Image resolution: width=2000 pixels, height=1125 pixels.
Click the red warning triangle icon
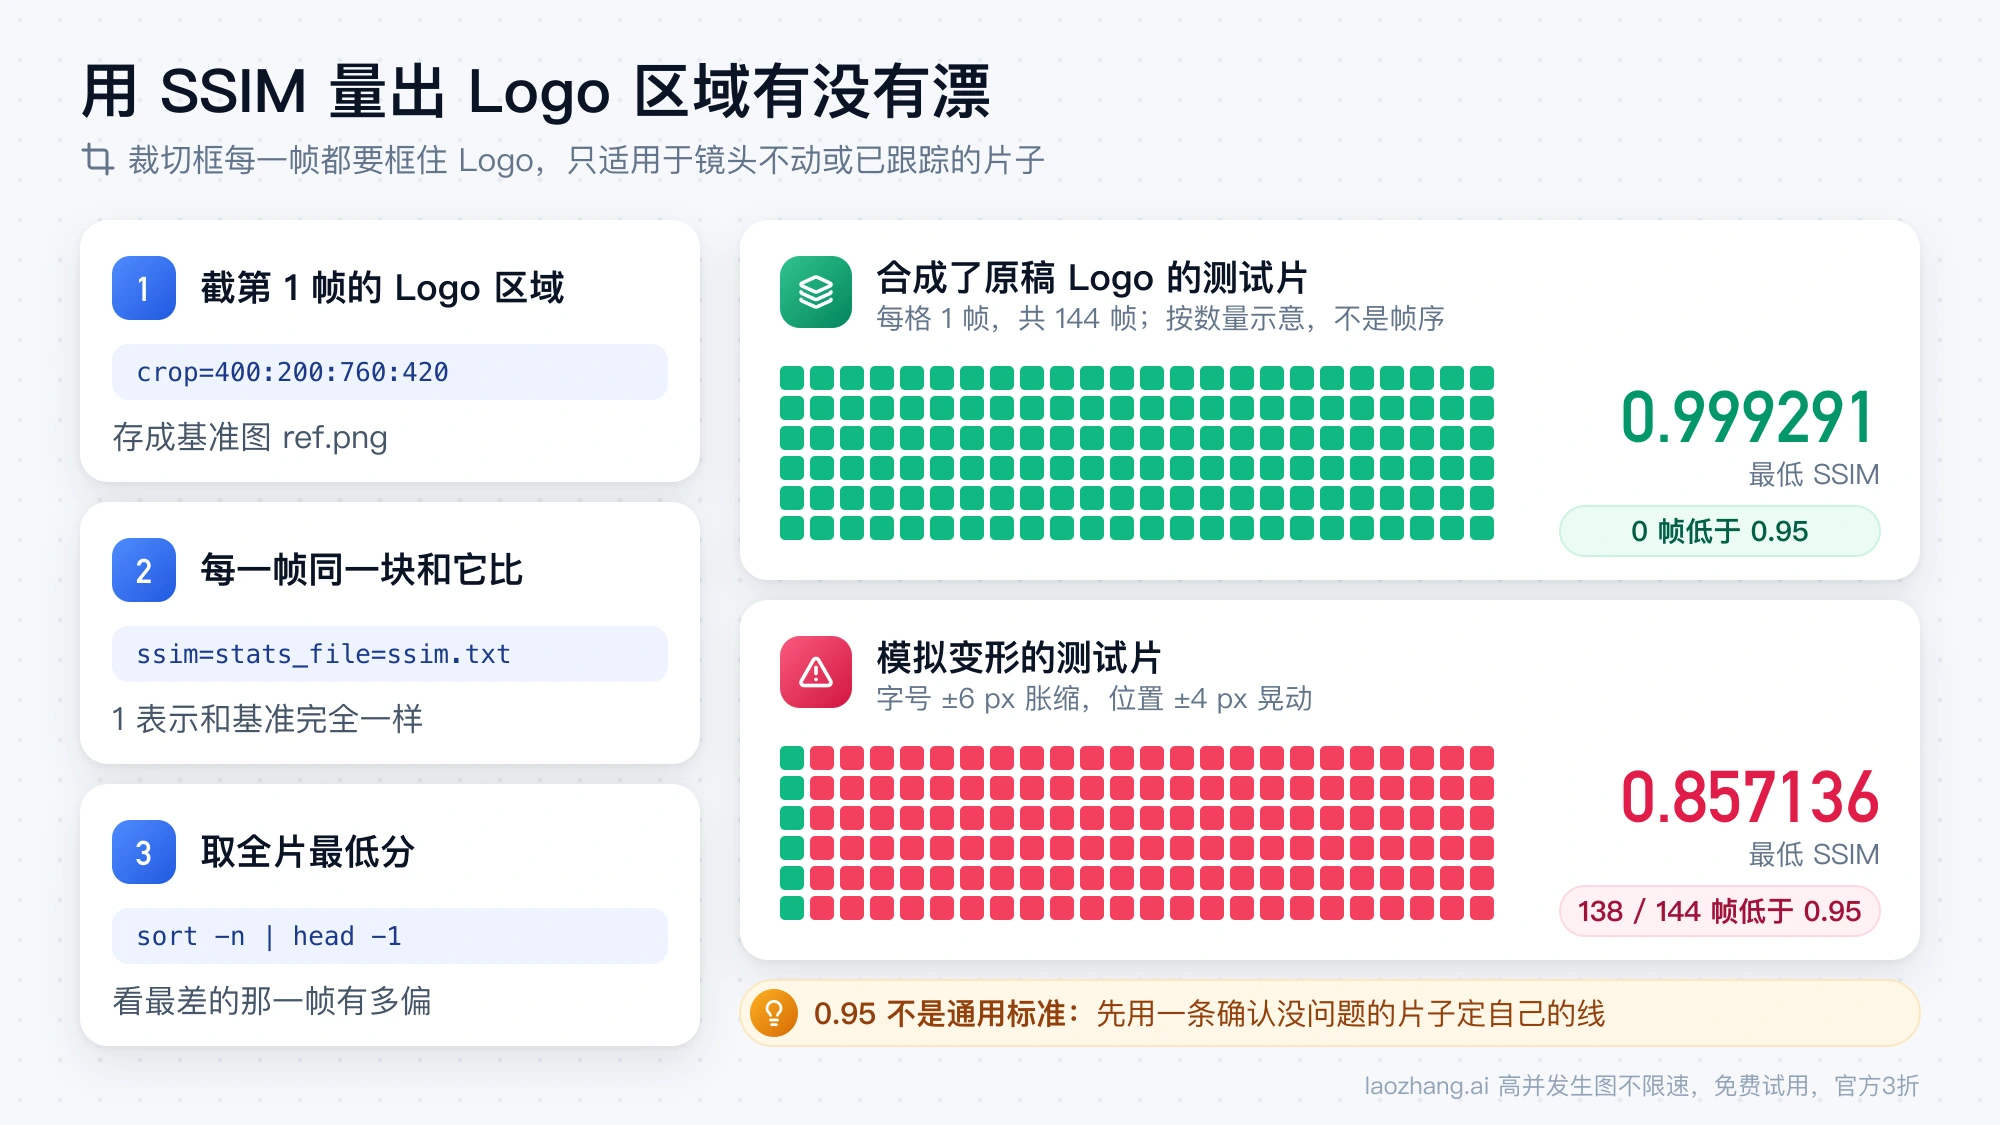coord(816,672)
